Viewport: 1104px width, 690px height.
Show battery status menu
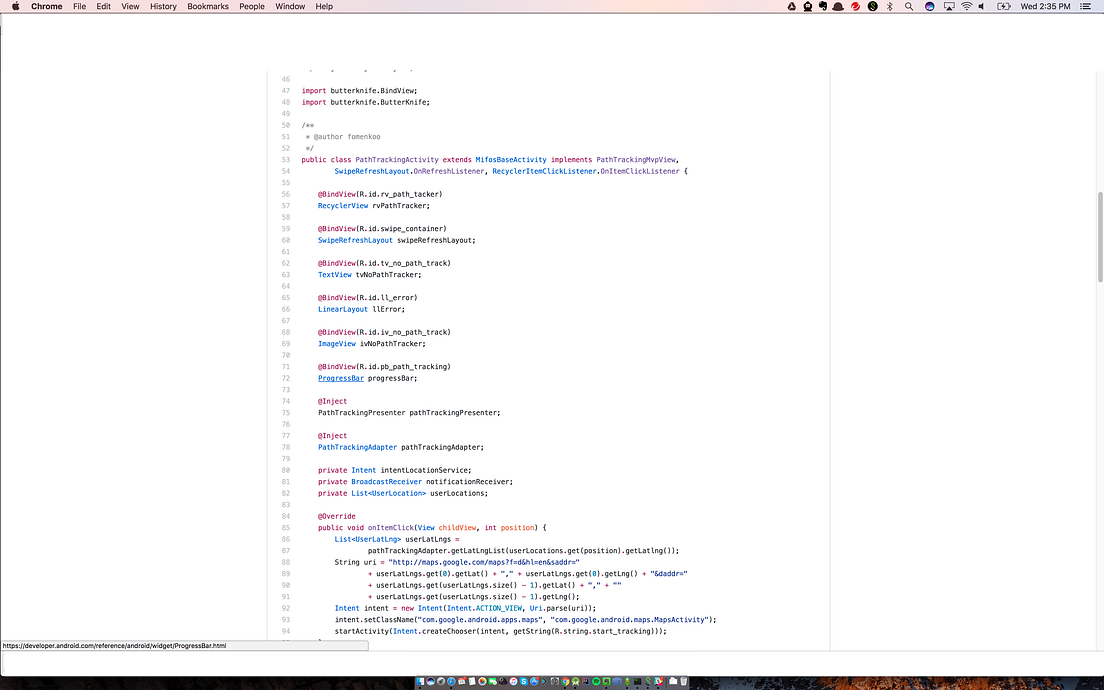(1004, 6)
